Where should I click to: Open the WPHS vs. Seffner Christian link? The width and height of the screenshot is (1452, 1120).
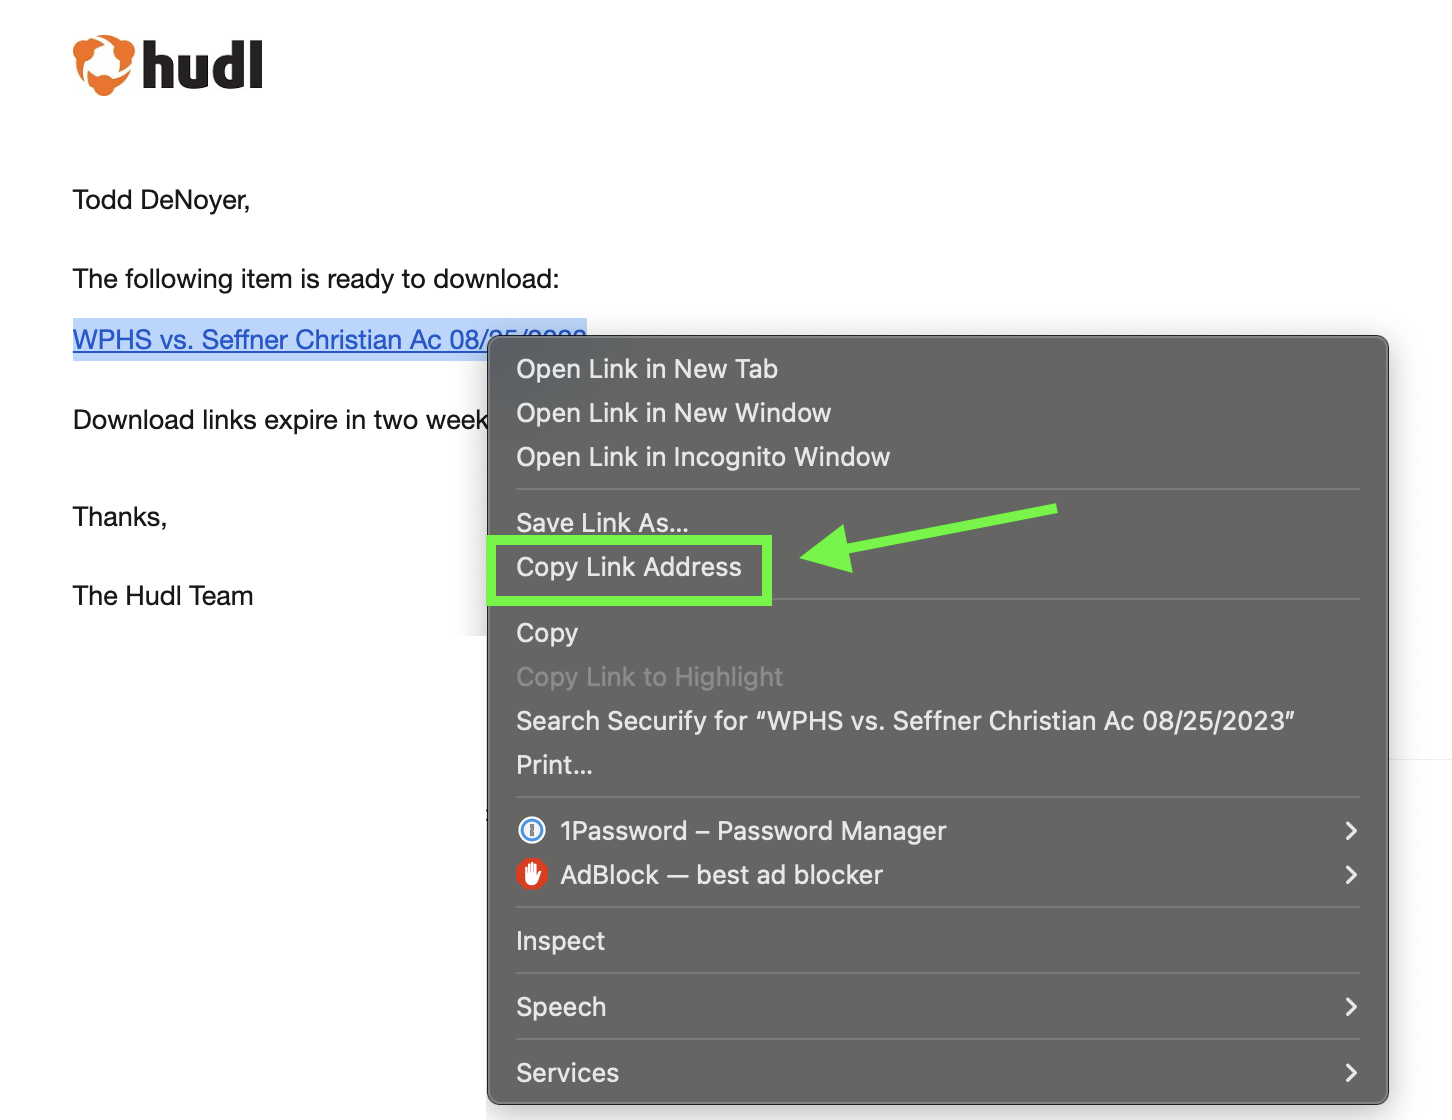click(279, 339)
